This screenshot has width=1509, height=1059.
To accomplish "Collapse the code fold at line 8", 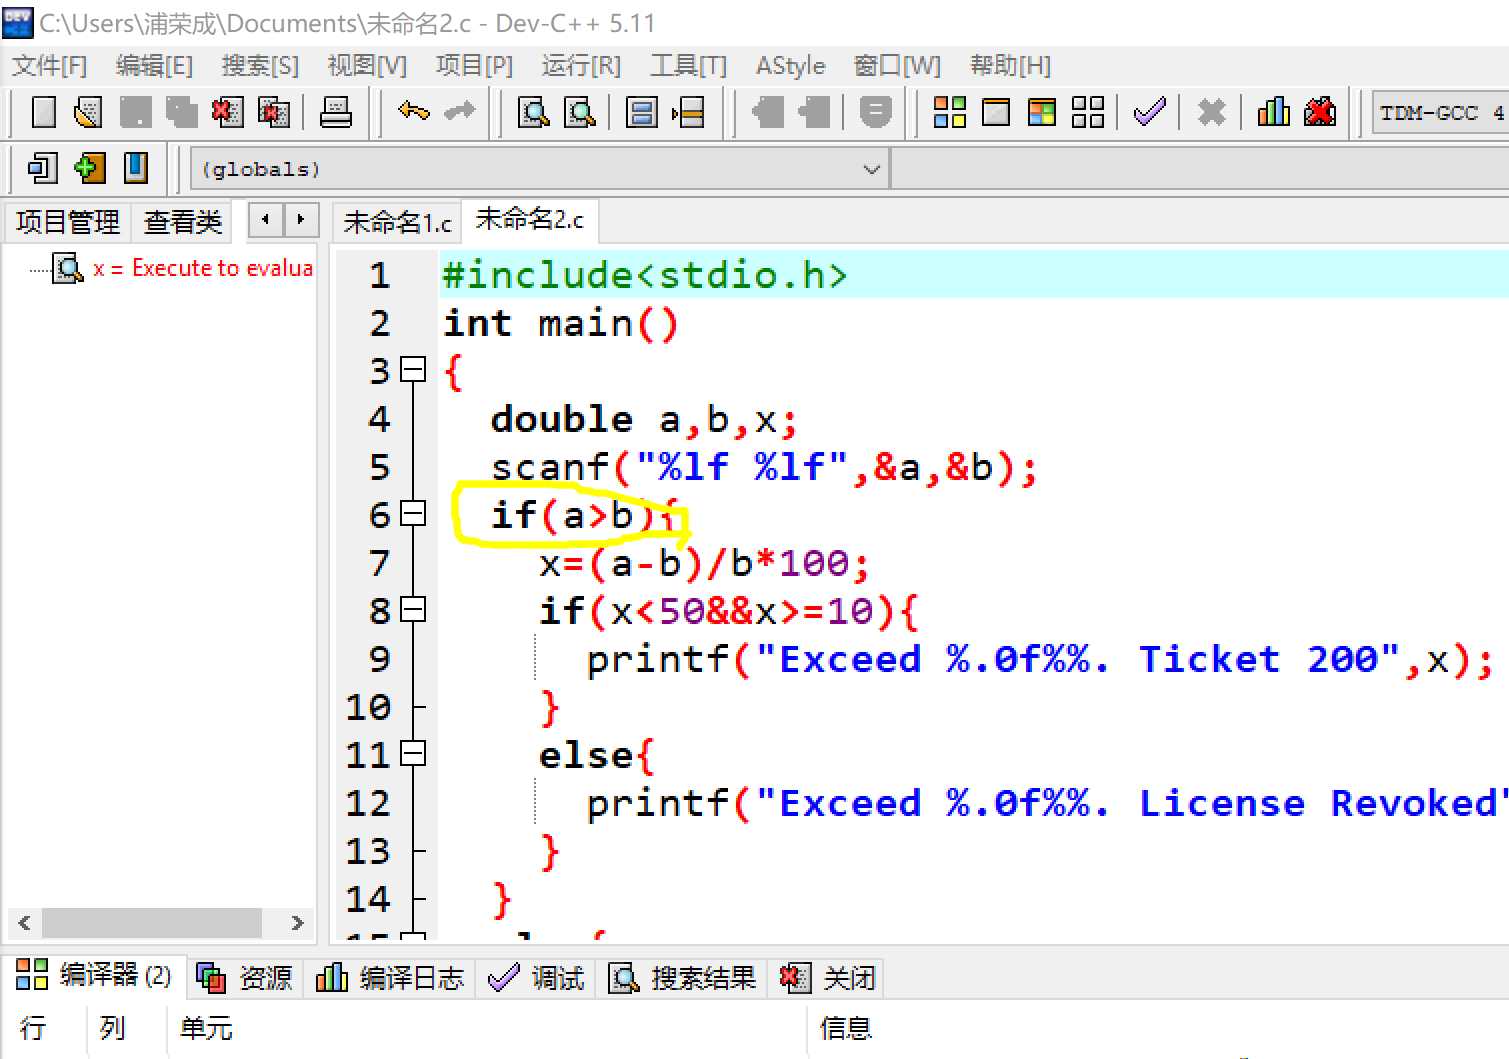I will point(413,610).
